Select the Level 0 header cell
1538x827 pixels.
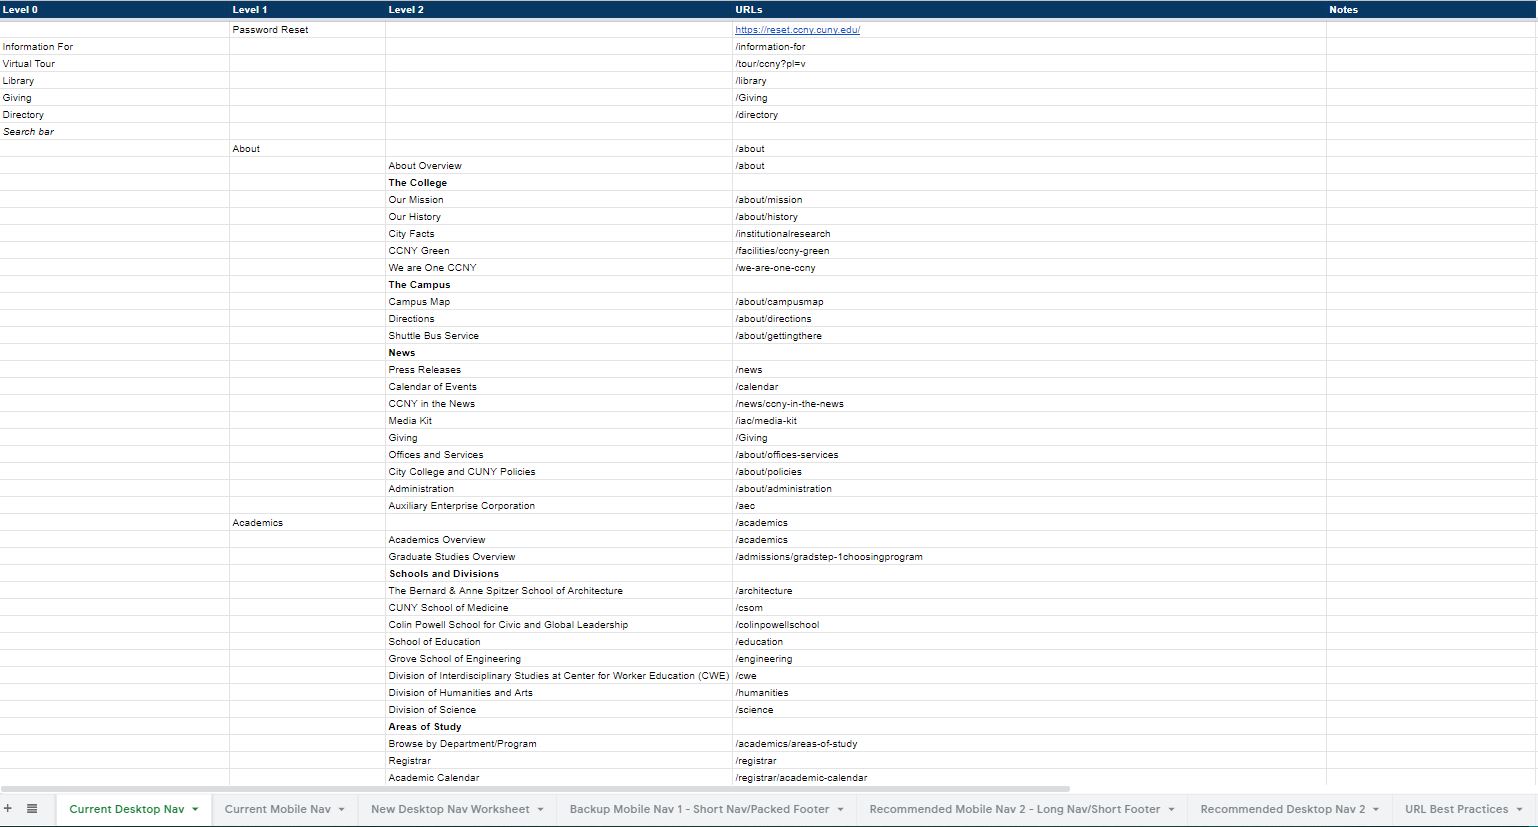[x=115, y=9]
